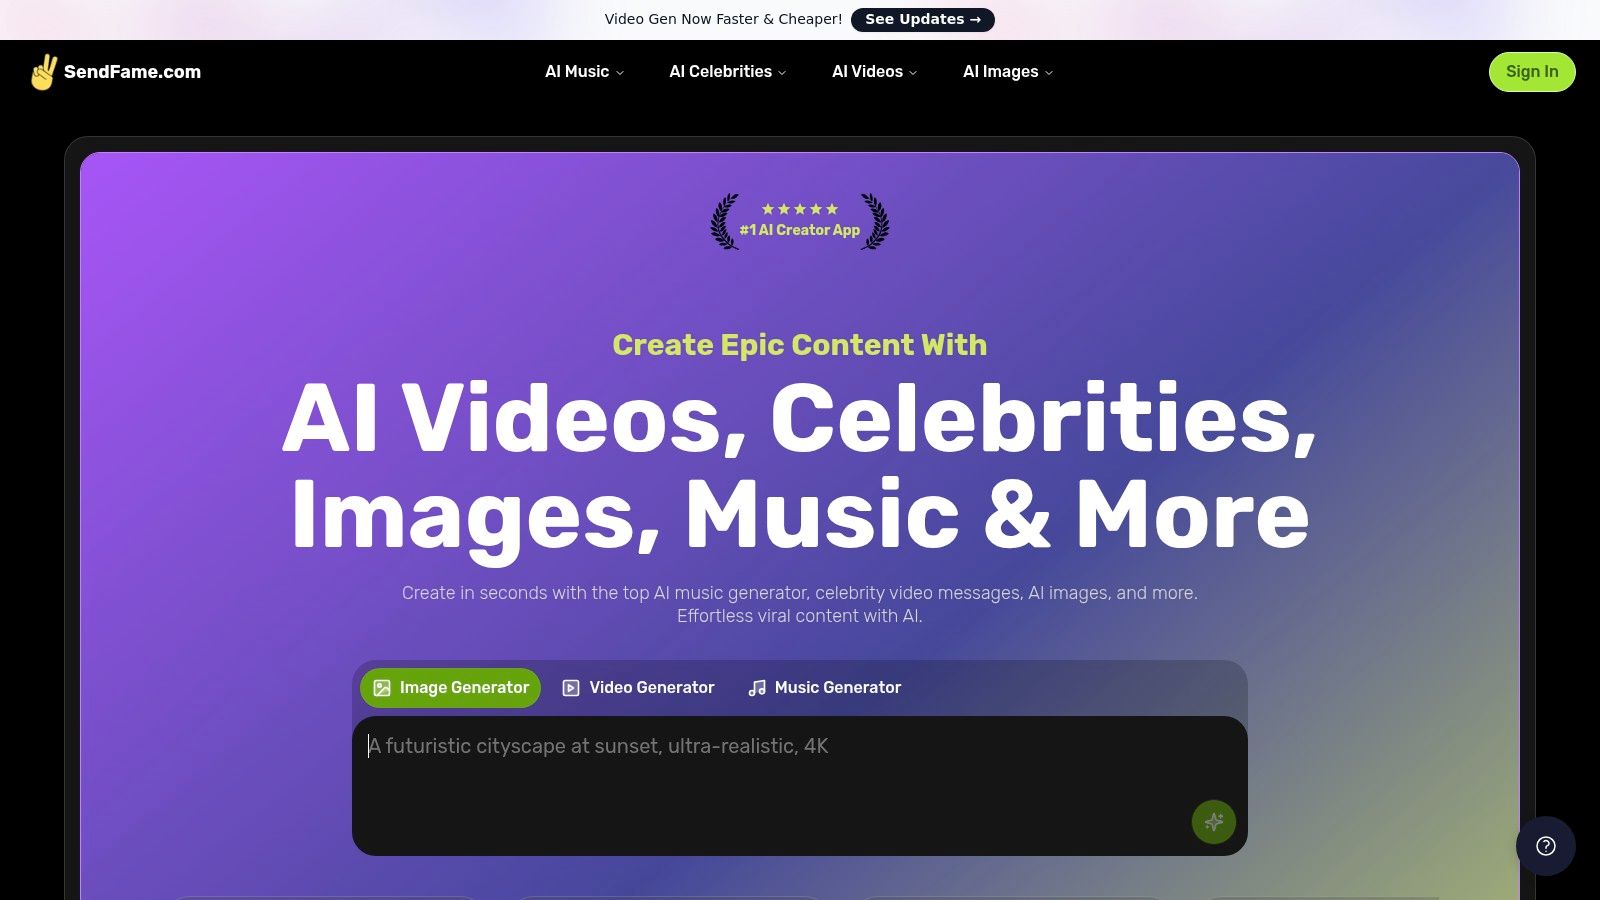Click the SendFame peace-hand logo icon
1600x900 pixels.
(44, 72)
